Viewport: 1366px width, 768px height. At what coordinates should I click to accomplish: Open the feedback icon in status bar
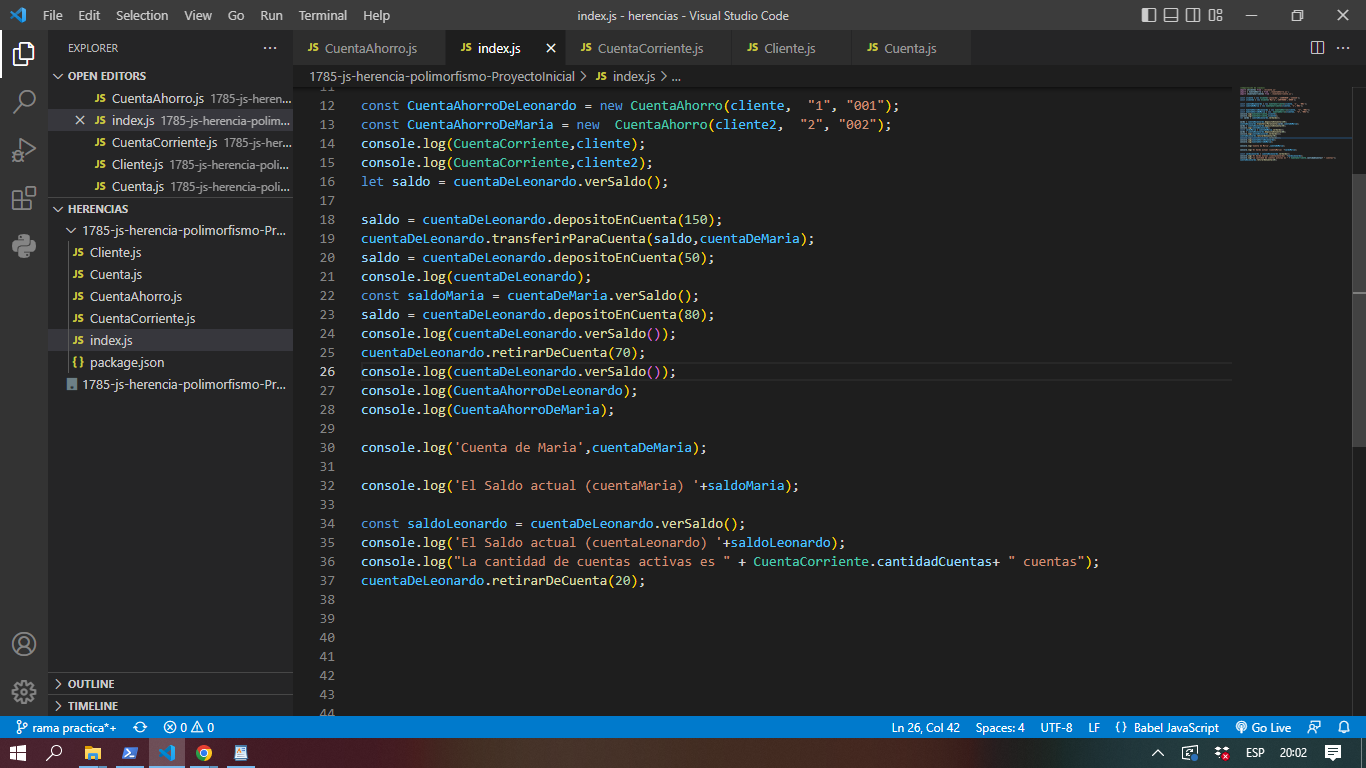1315,727
